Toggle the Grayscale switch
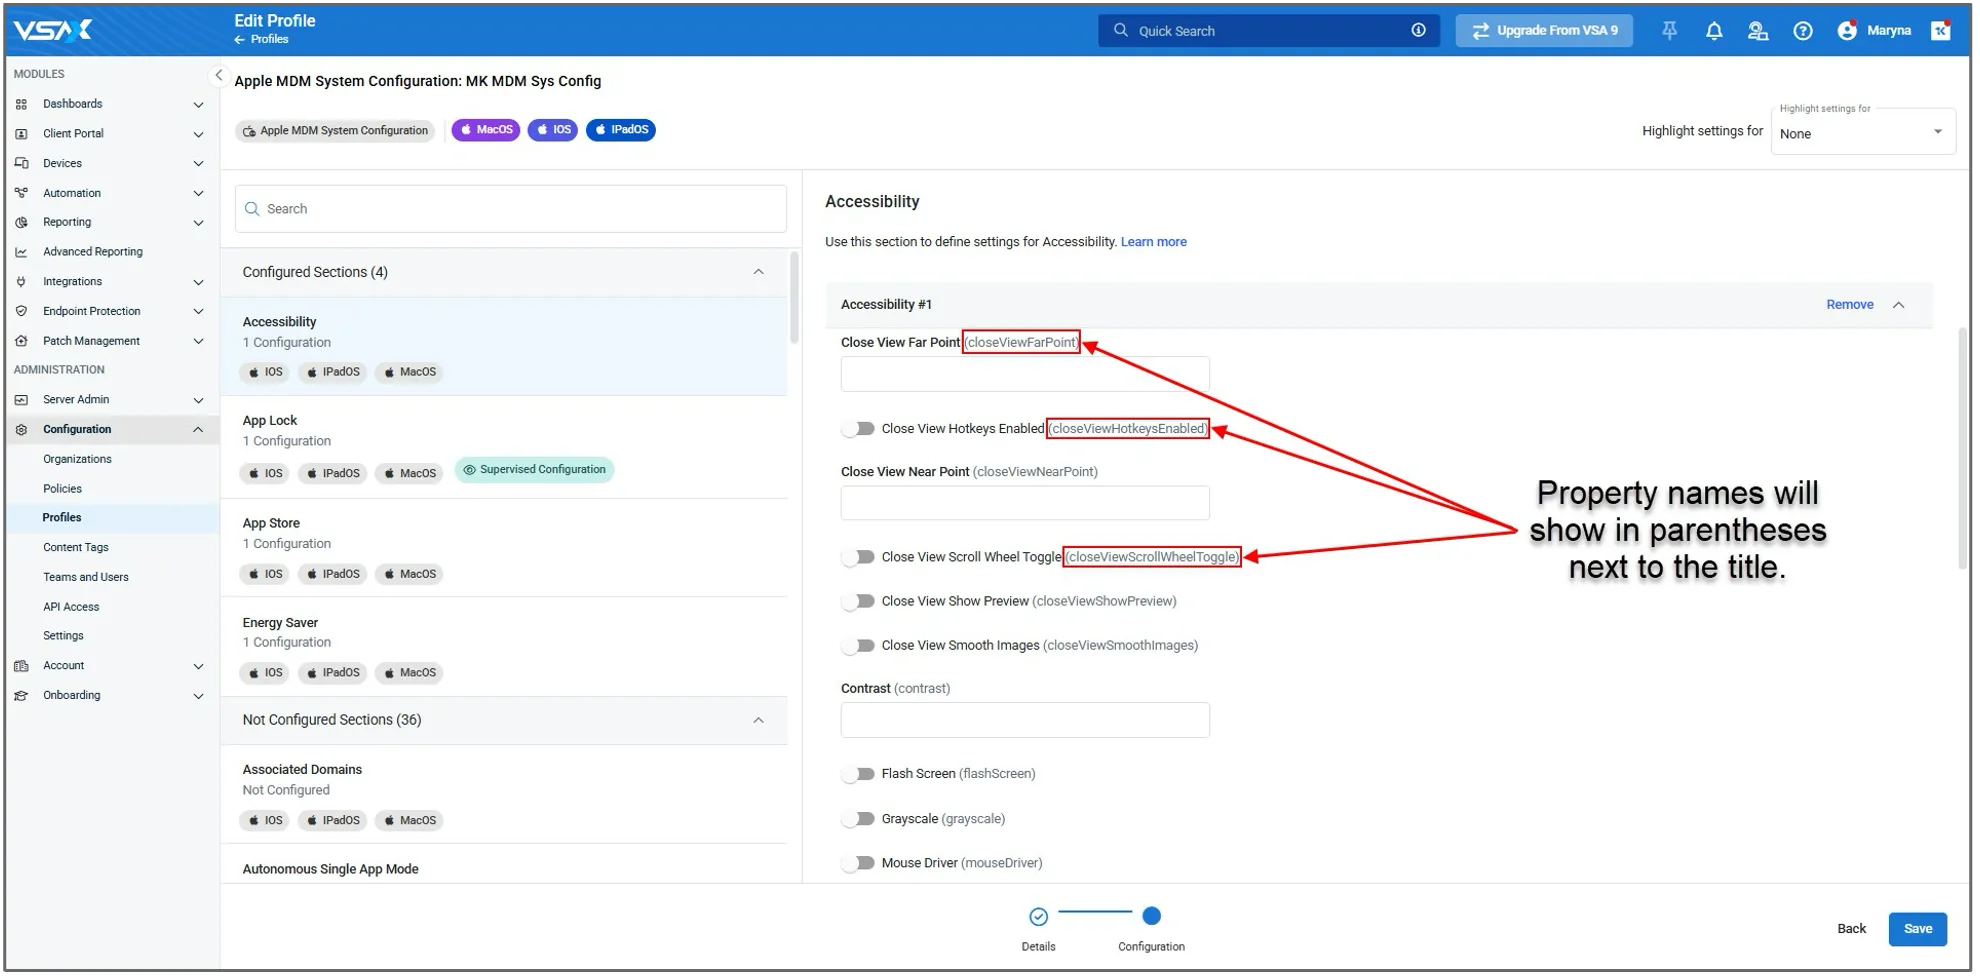The width and height of the screenshot is (1980, 980). (x=858, y=819)
